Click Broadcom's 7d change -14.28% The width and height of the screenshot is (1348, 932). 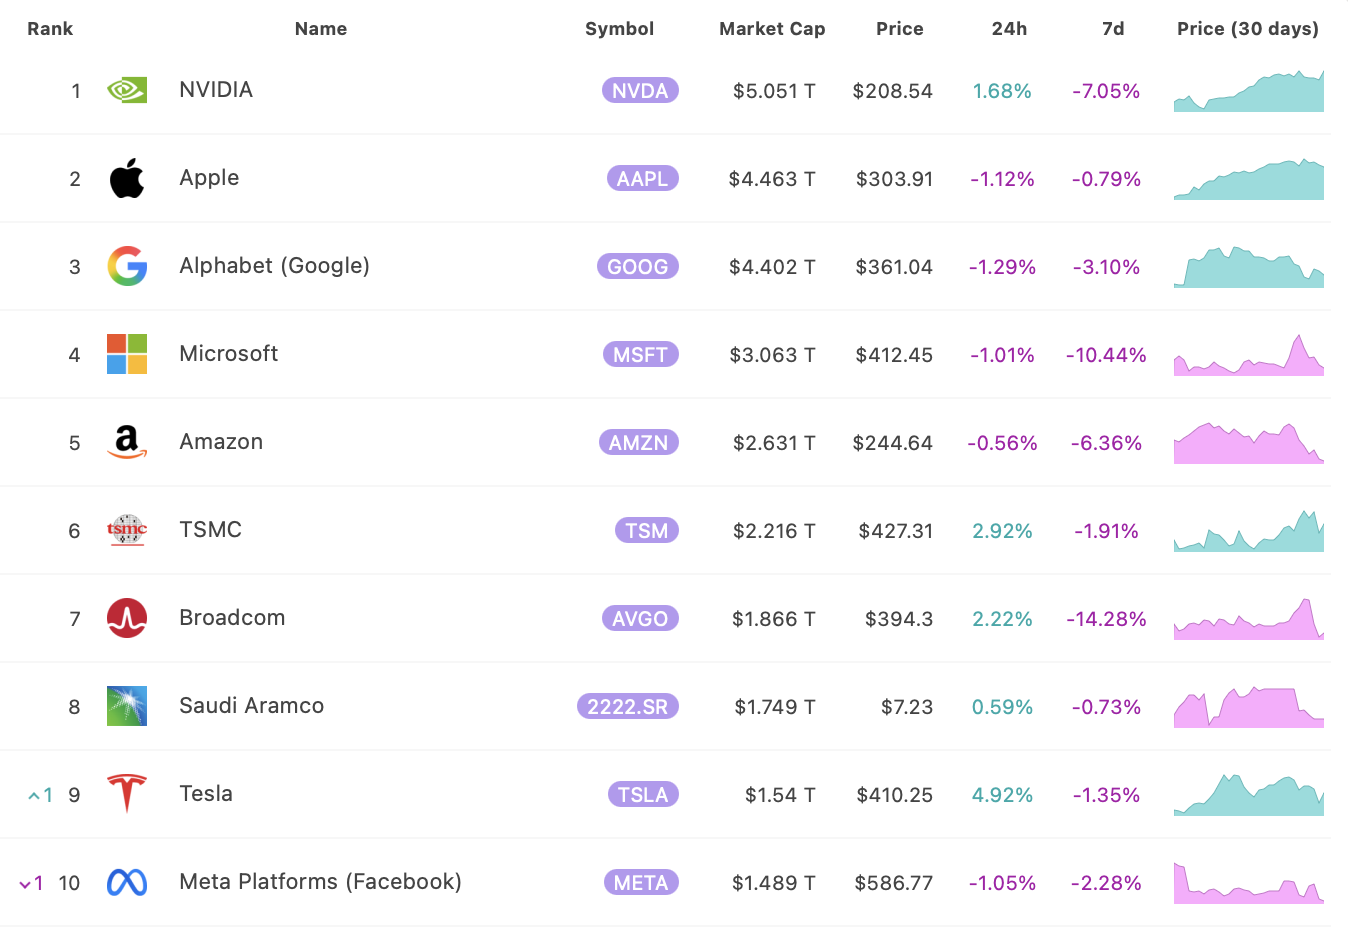(x=1106, y=619)
